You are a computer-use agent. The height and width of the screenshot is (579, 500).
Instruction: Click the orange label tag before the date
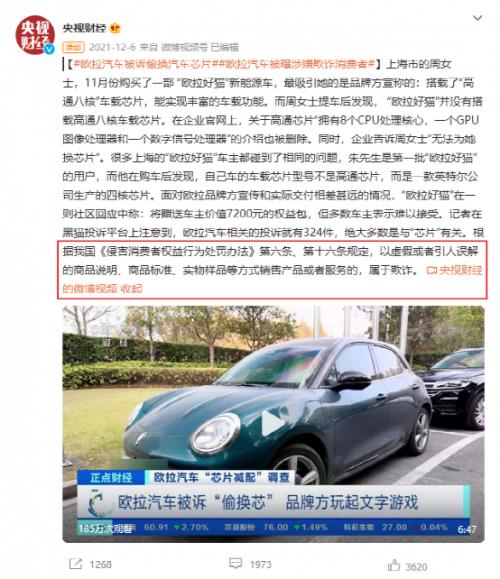pos(73,47)
